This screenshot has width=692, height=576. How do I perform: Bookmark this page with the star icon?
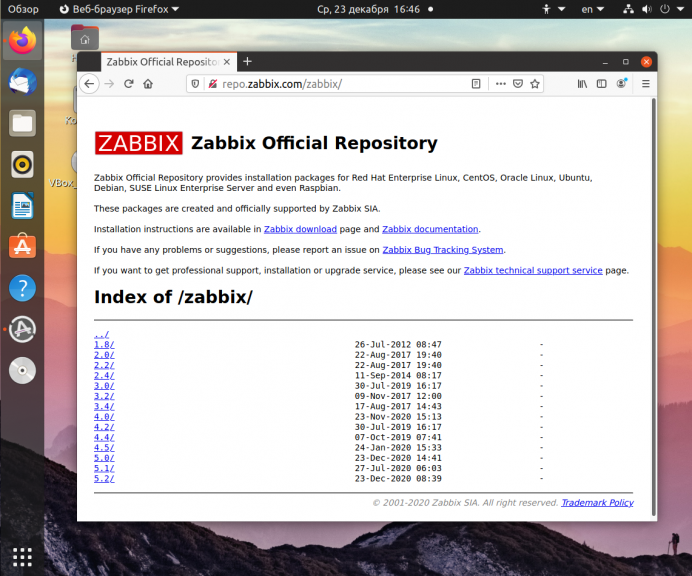(535, 84)
